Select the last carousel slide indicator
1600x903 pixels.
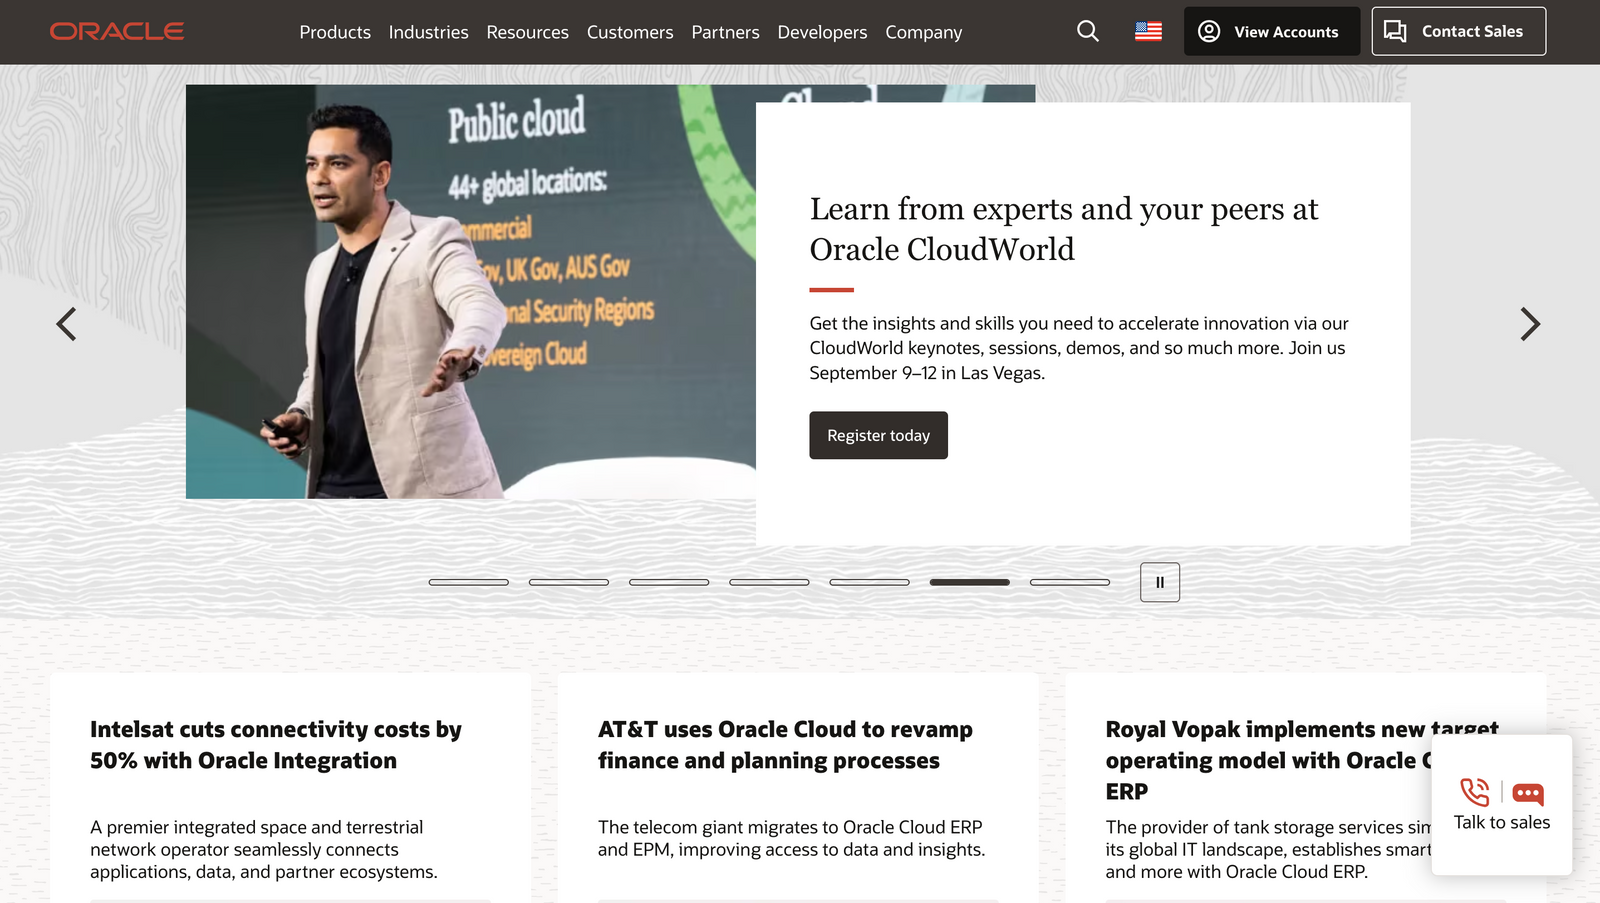pos(1069,581)
